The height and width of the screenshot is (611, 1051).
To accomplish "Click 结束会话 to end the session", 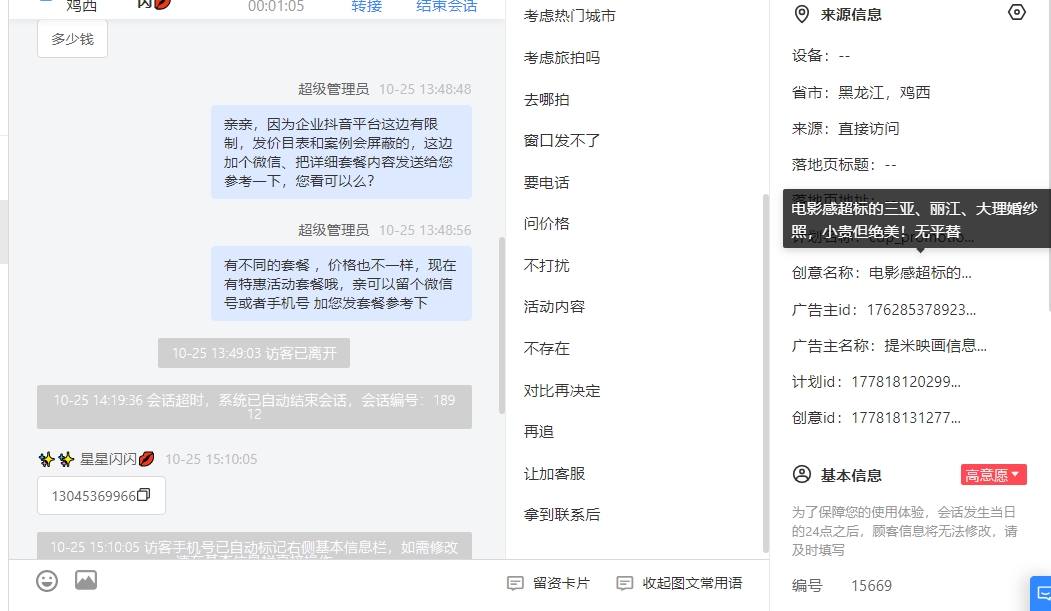I will [x=446, y=6].
